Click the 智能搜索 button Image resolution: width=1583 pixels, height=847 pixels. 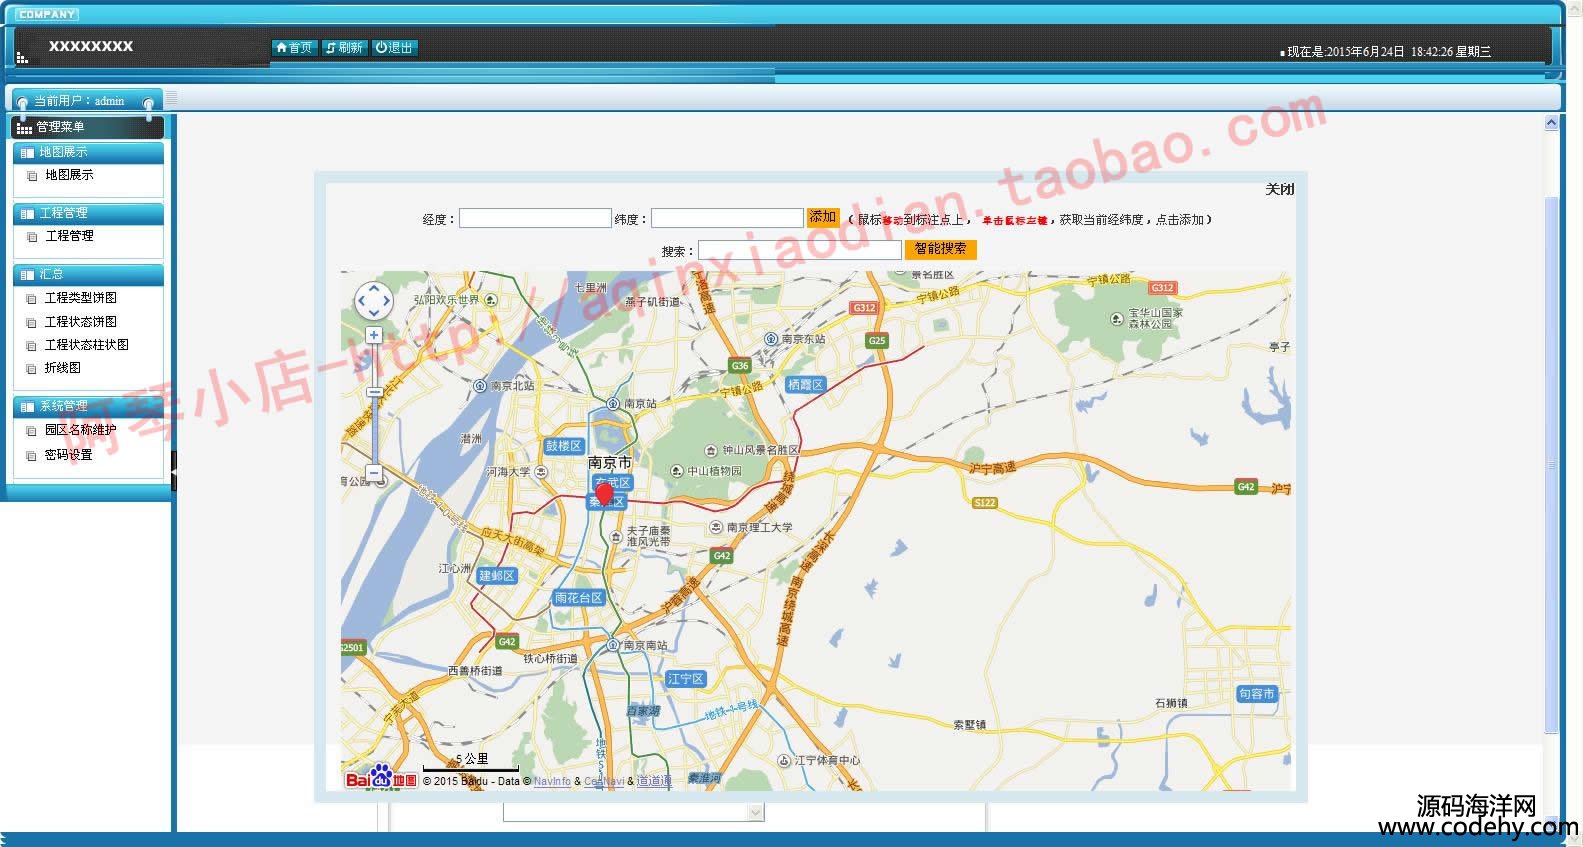tap(940, 249)
